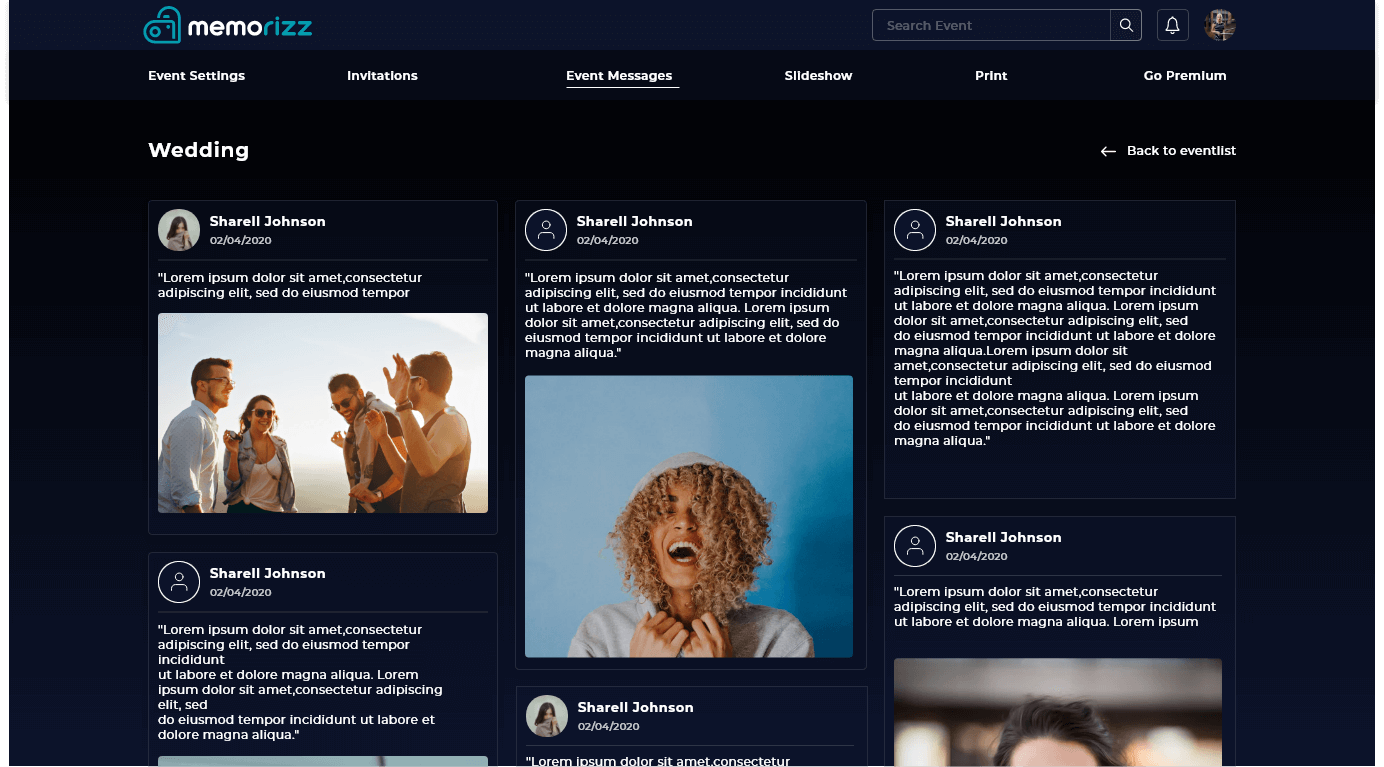Open the blurred man's face photo
This screenshot has width=1384, height=767.
pyautogui.click(x=1058, y=712)
